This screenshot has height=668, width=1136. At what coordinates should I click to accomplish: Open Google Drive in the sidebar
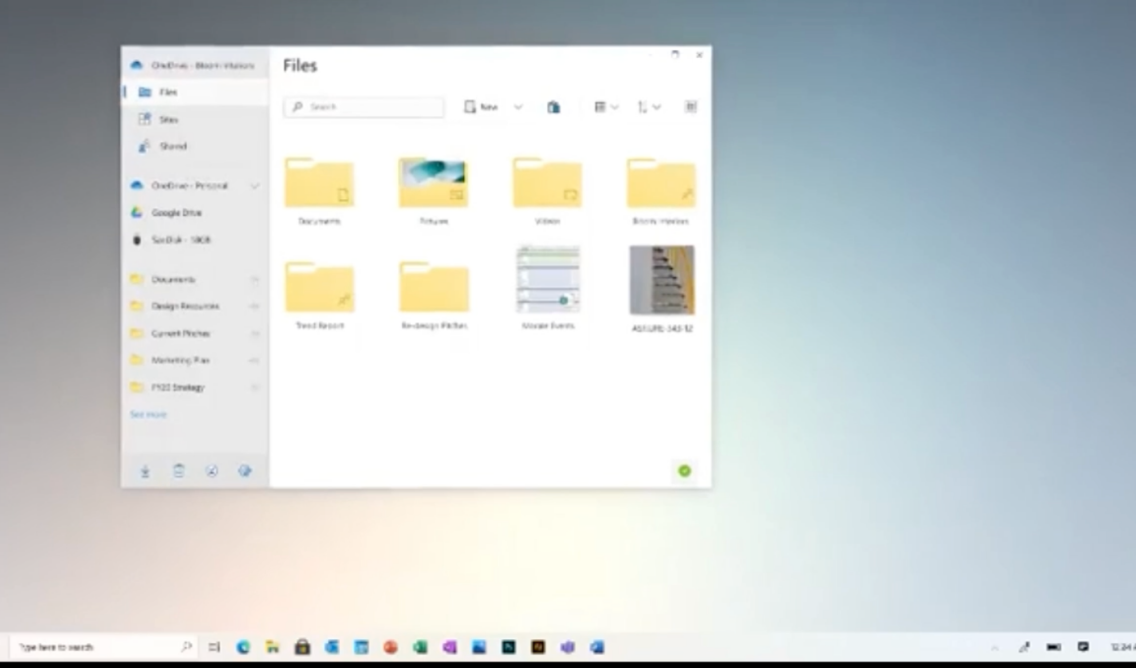pyautogui.click(x=176, y=213)
